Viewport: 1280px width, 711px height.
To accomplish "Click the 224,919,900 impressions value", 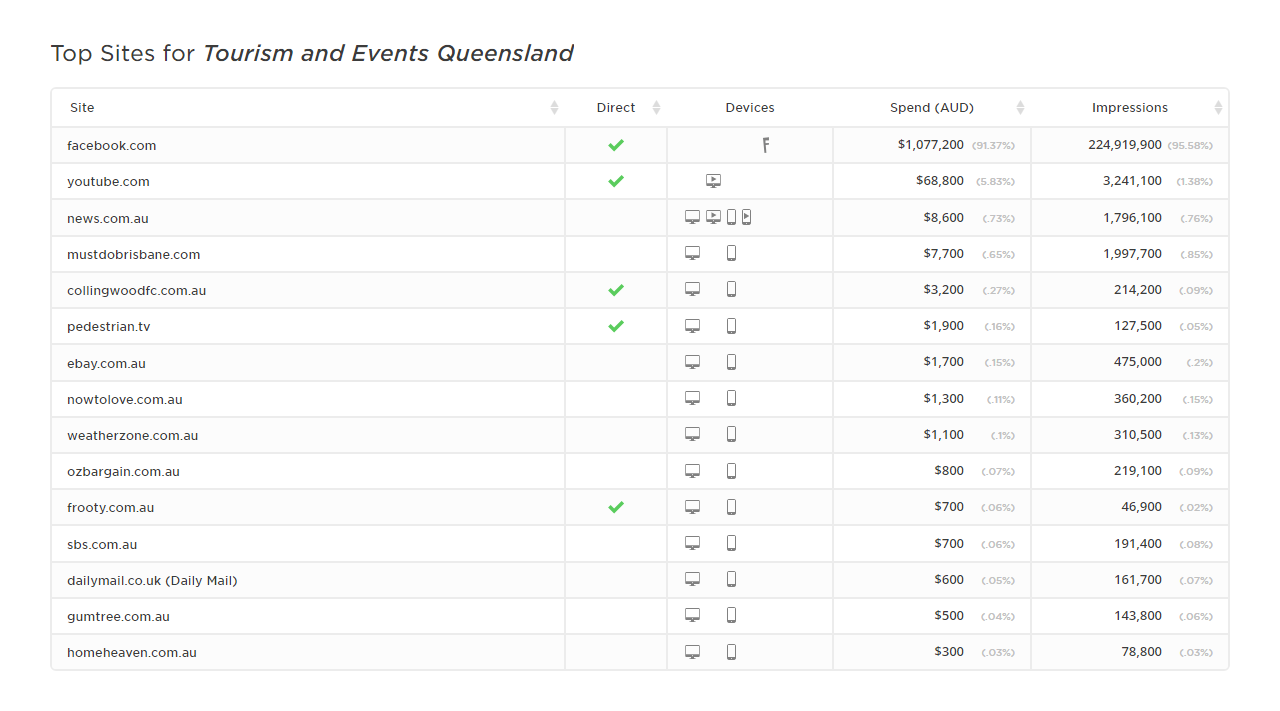I will pyautogui.click(x=1125, y=145).
